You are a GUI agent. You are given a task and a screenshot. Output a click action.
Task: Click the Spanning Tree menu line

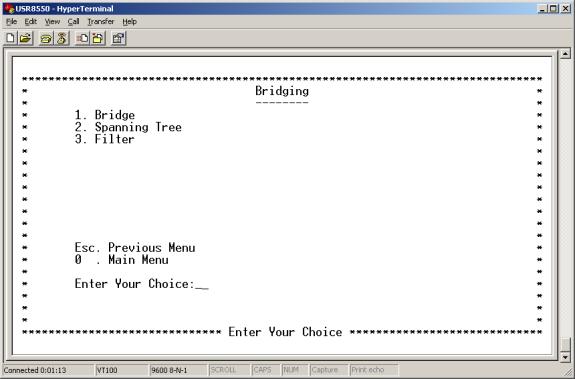coord(128,127)
